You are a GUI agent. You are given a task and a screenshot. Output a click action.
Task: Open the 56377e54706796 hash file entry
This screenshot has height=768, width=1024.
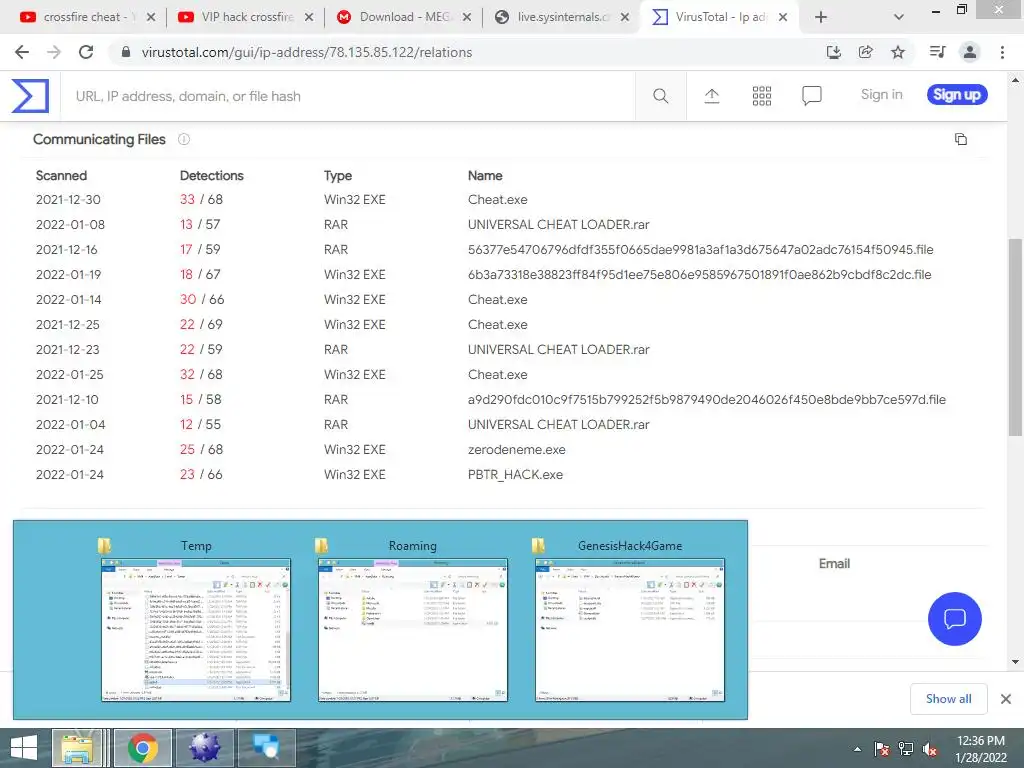pos(700,249)
